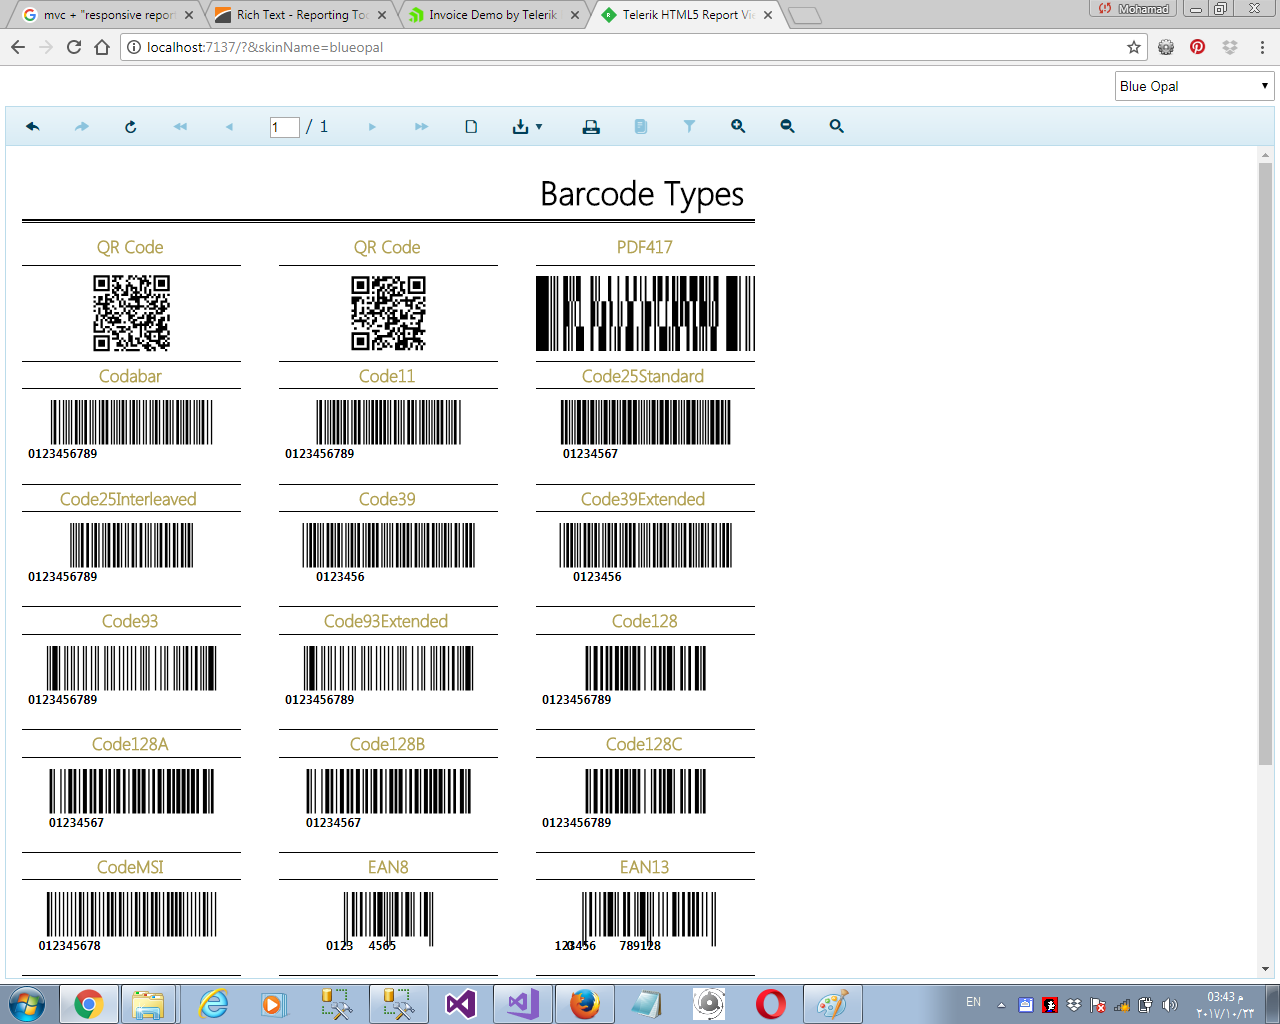Click the scrollbar down arrow in report
Image resolution: width=1280 pixels, height=1024 pixels.
(1265, 969)
